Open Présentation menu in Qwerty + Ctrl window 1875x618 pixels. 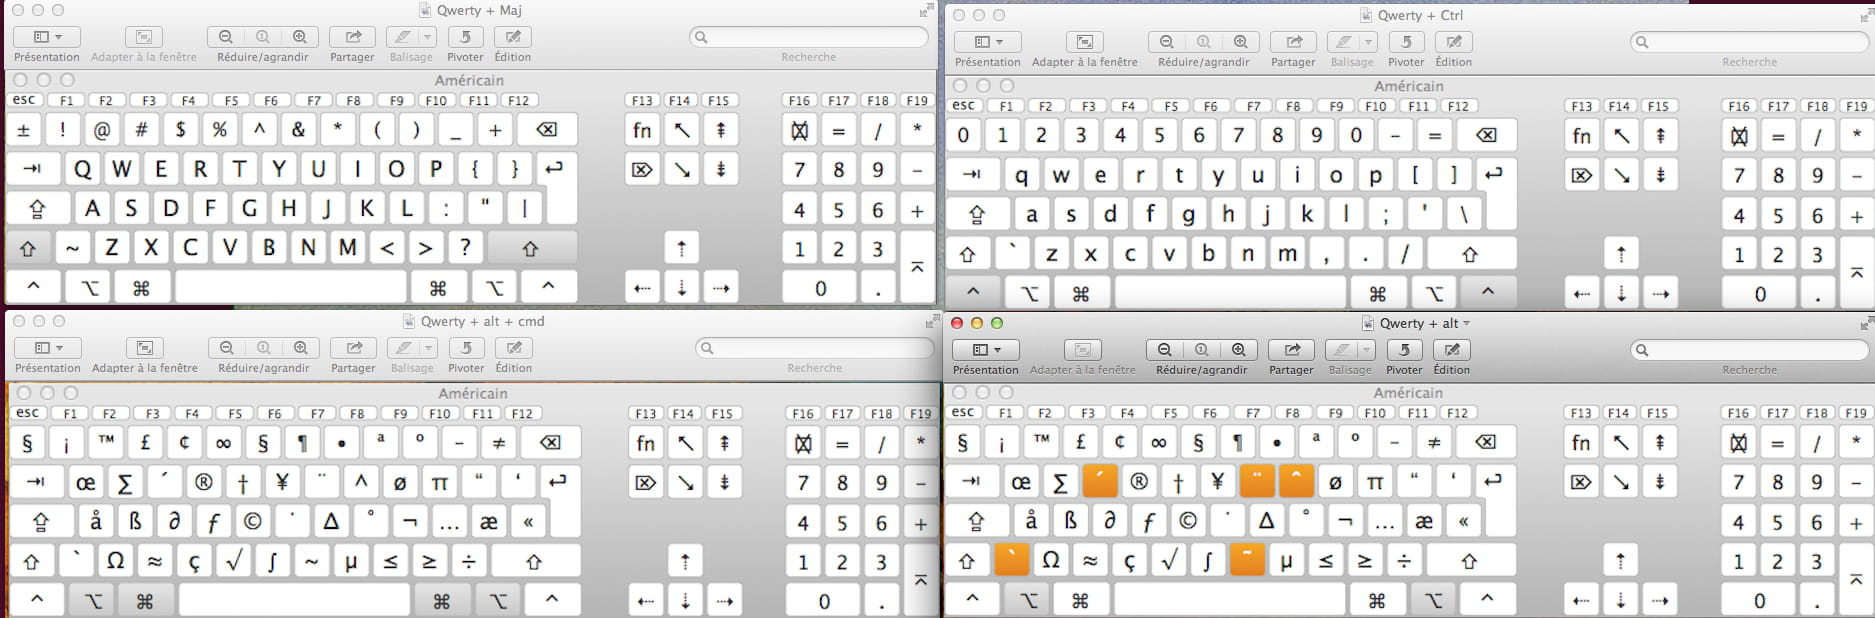click(x=988, y=42)
